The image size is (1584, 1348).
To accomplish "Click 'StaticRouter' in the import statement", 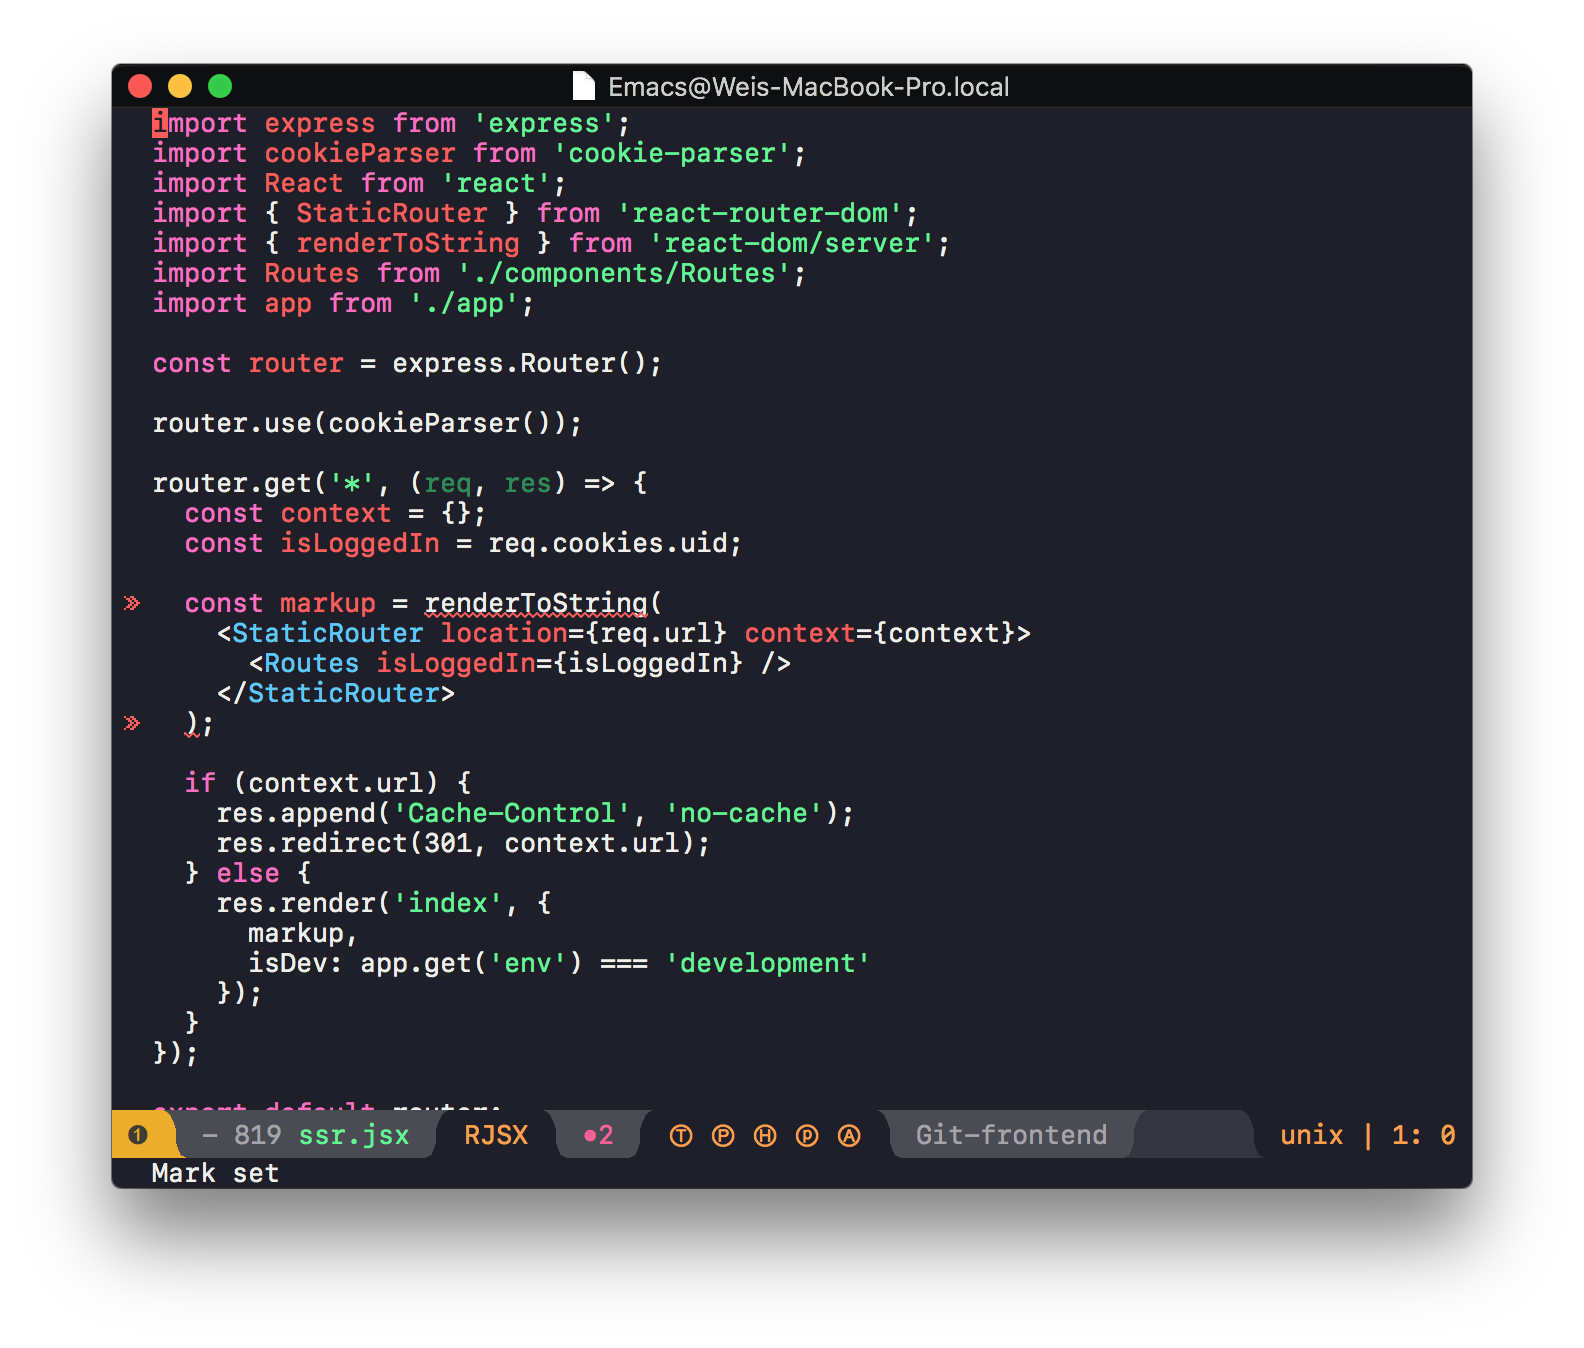I will pyautogui.click(x=392, y=213).
